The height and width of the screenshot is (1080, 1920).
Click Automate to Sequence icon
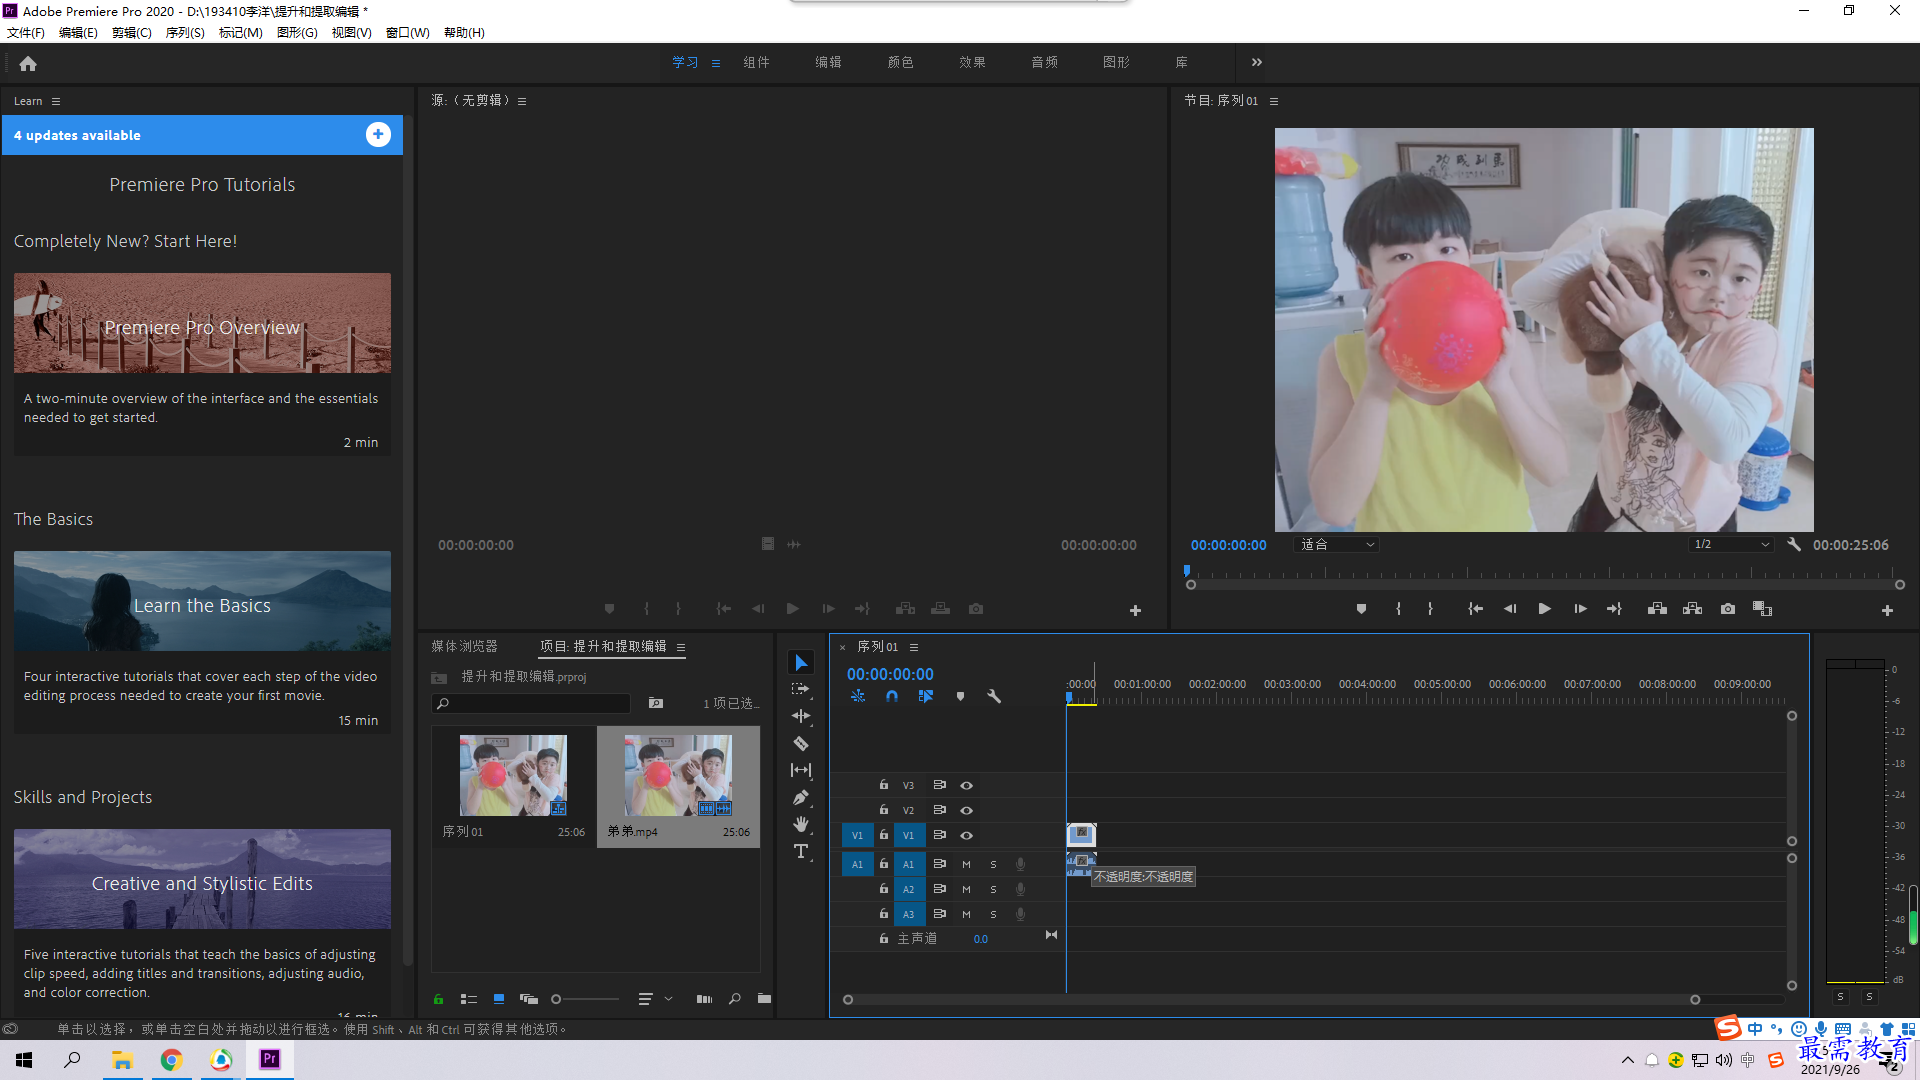(704, 999)
